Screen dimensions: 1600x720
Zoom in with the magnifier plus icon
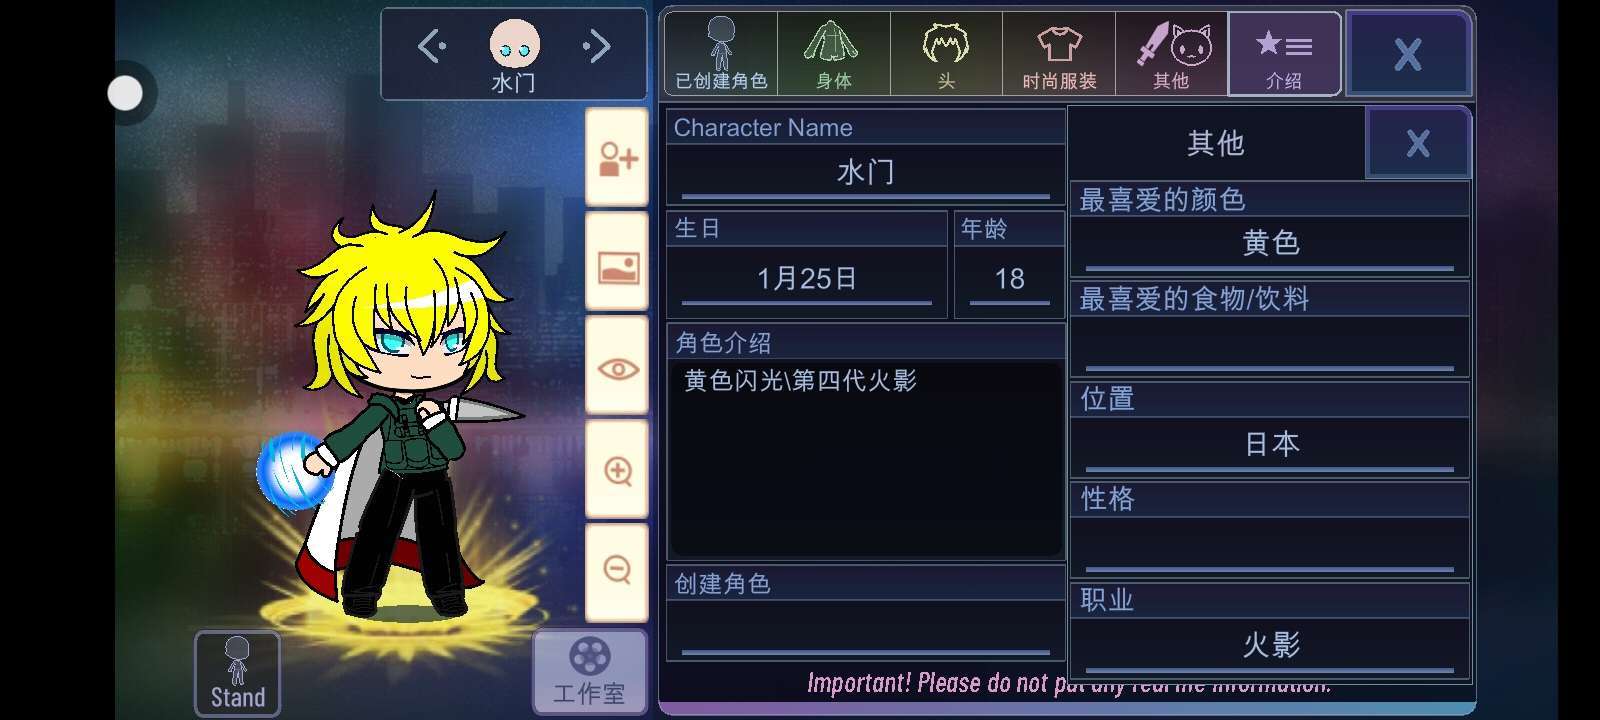coord(617,471)
